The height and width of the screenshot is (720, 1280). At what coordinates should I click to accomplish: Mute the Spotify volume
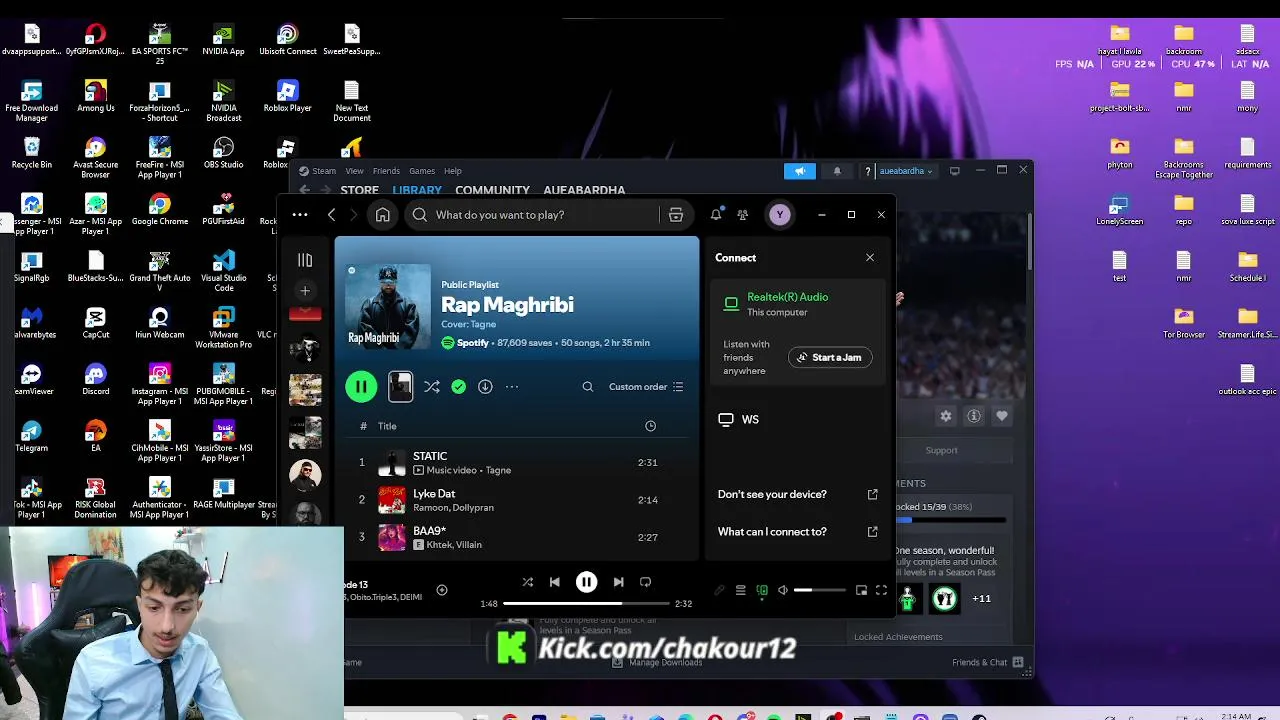tap(783, 590)
